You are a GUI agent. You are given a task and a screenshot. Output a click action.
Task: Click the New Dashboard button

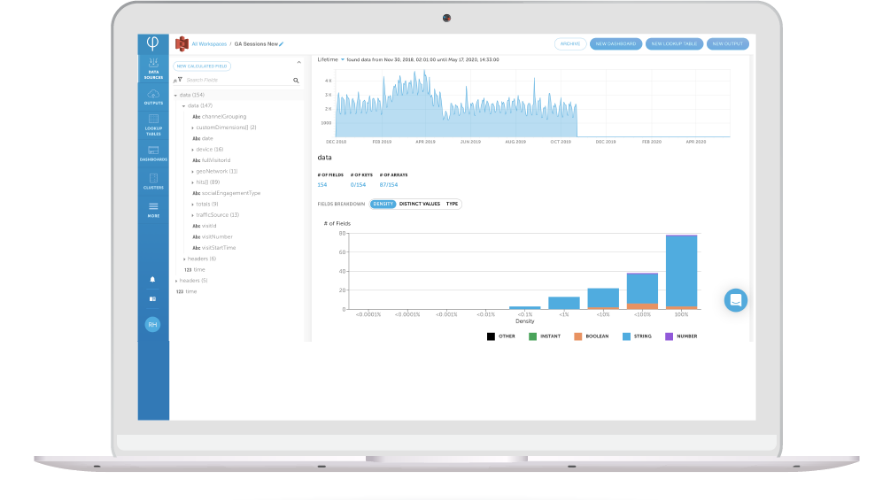(616, 44)
